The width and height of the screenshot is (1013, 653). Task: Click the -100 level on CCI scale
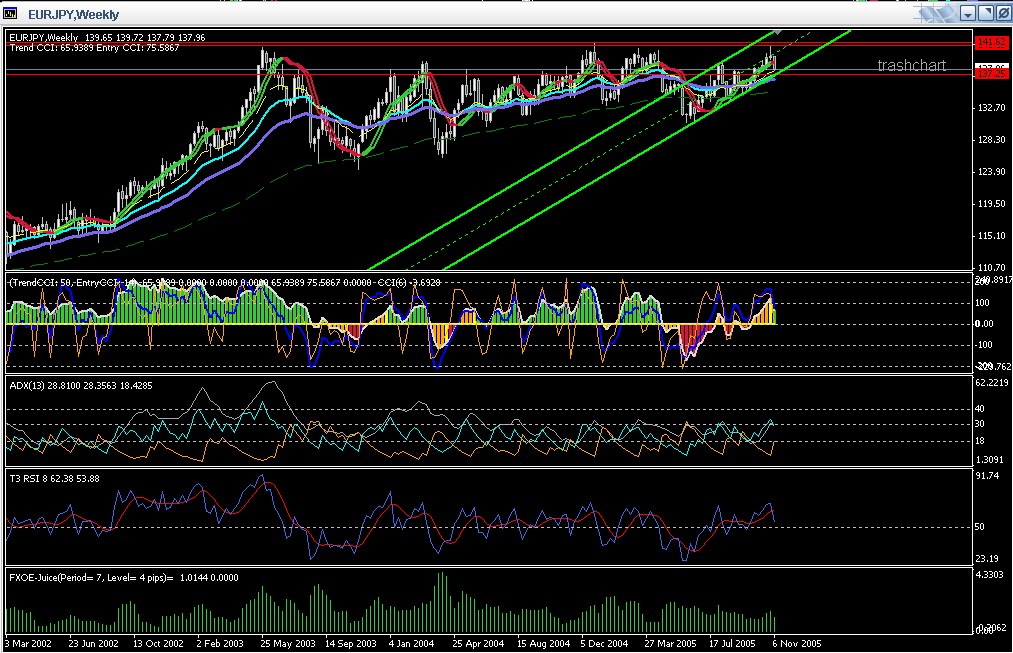point(984,345)
